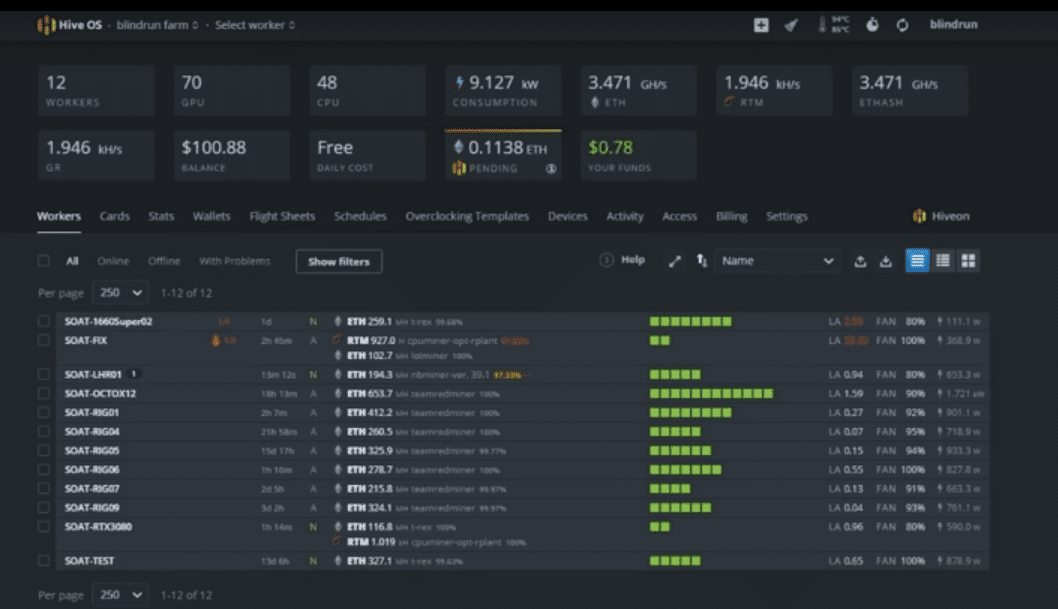Screen dimensions: 1058x609
Task: Filter workers With Problems
Action: pyautogui.click(x=234, y=261)
